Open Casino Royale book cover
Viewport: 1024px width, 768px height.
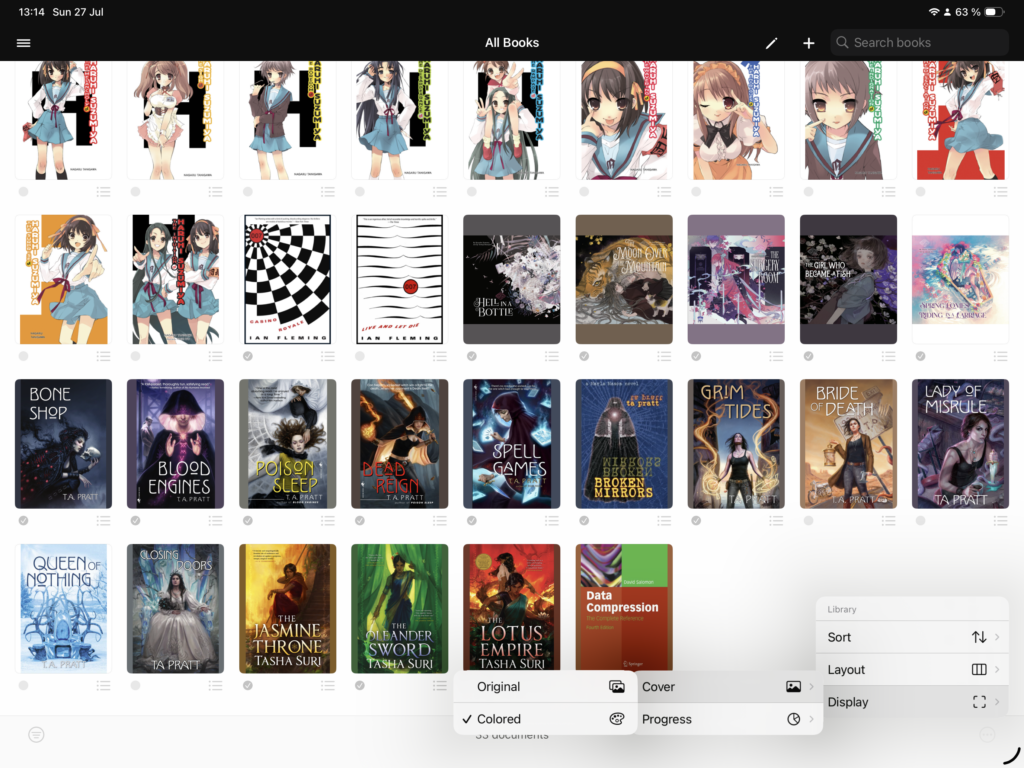click(x=287, y=279)
